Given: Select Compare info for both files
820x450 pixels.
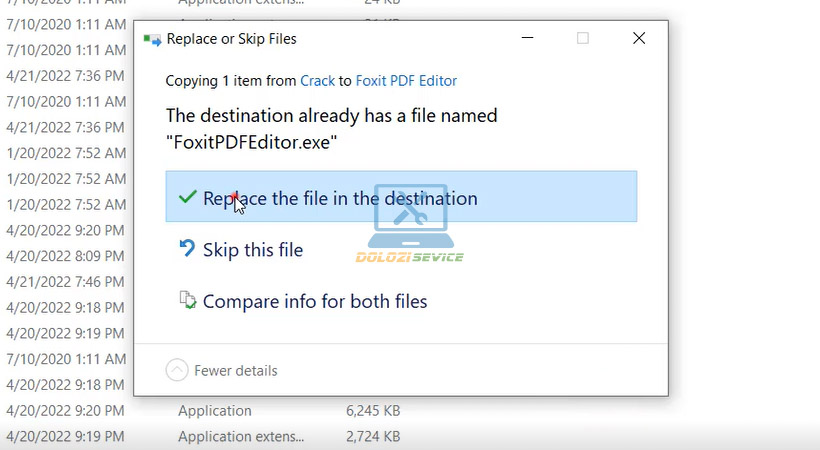Looking at the screenshot, I should pos(315,300).
